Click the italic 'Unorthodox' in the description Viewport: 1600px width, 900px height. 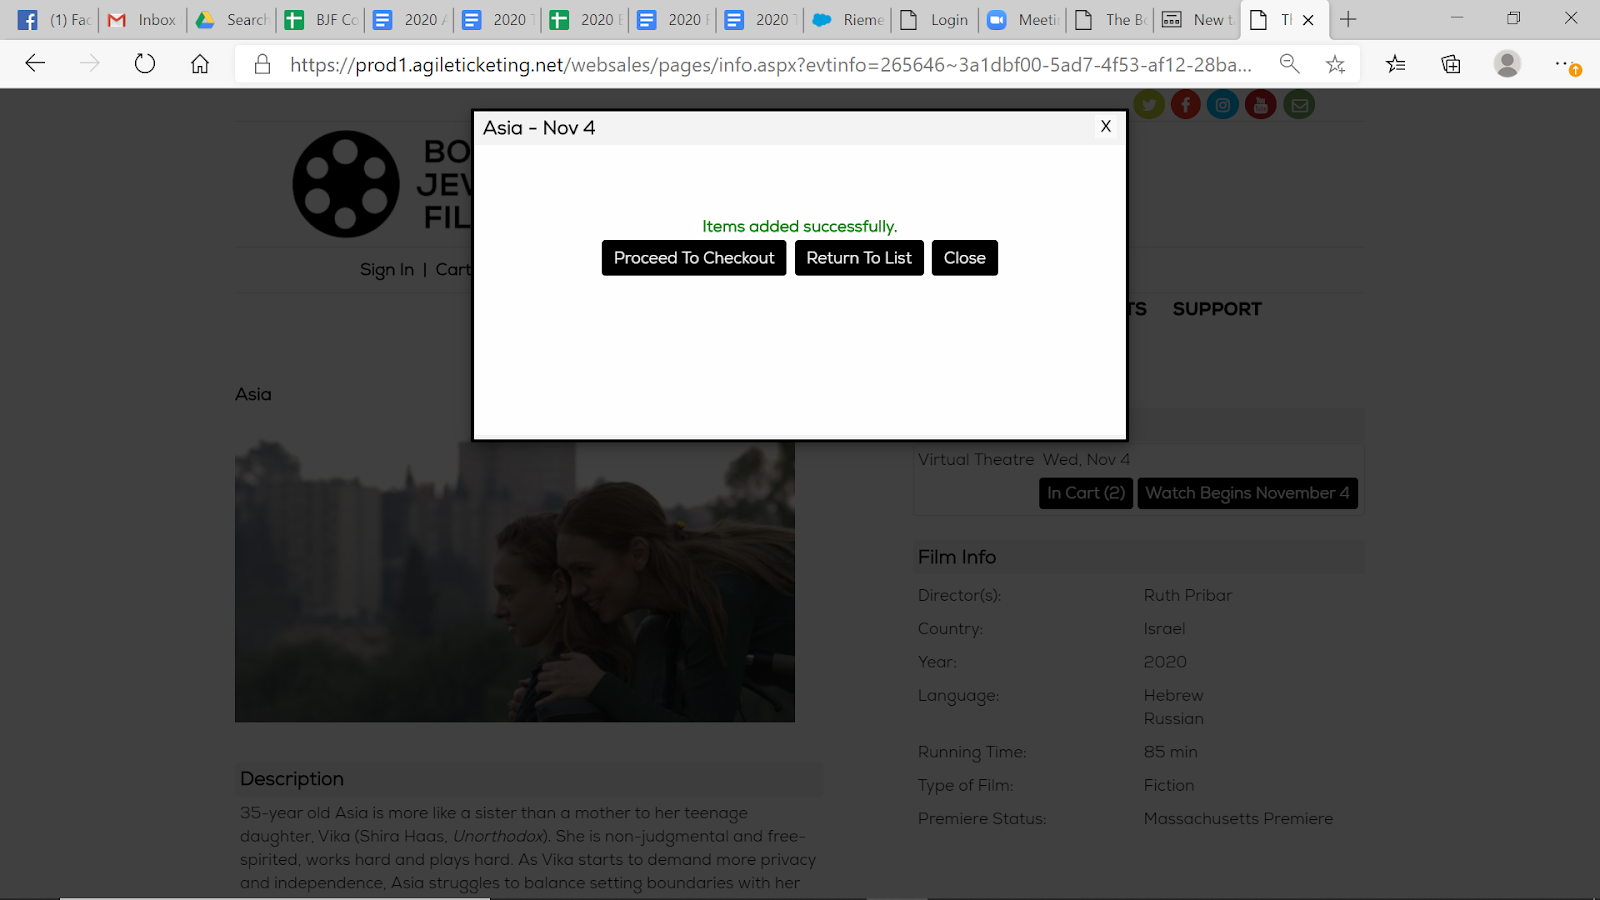pyautogui.click(x=498, y=836)
